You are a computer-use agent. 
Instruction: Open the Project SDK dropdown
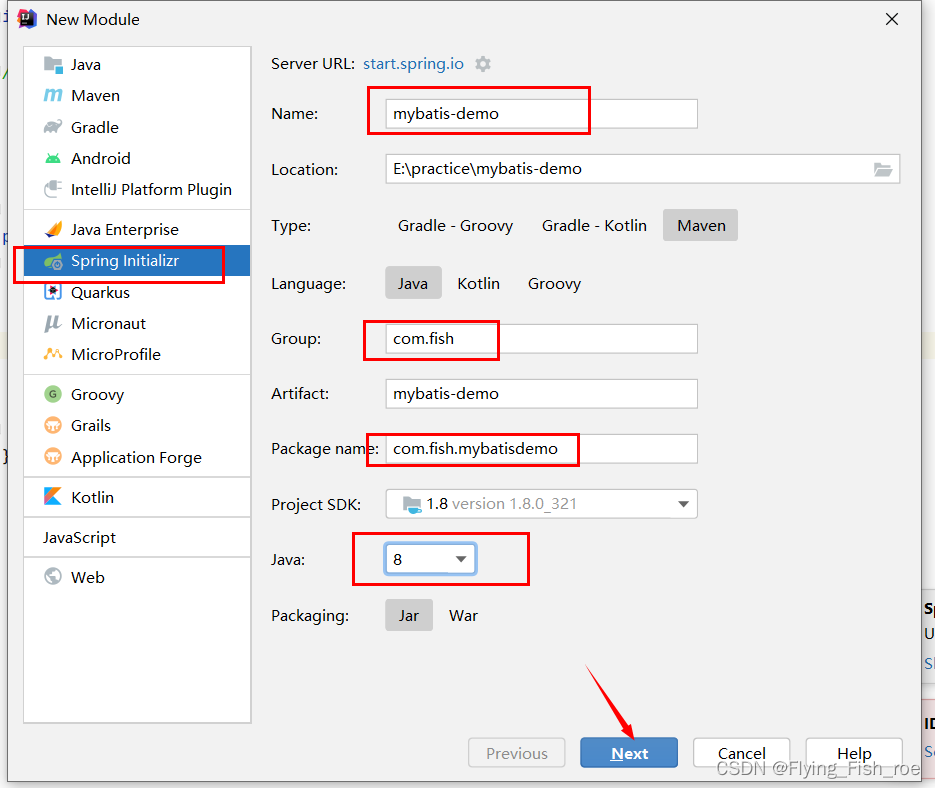[541, 504]
